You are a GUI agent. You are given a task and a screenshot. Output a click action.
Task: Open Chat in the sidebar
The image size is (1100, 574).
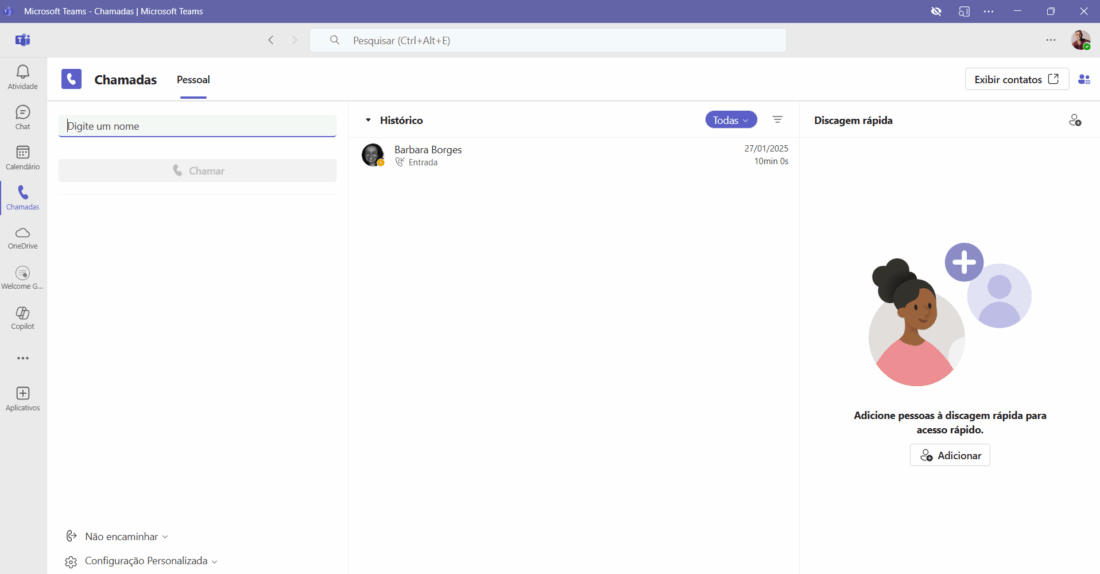coord(22,117)
